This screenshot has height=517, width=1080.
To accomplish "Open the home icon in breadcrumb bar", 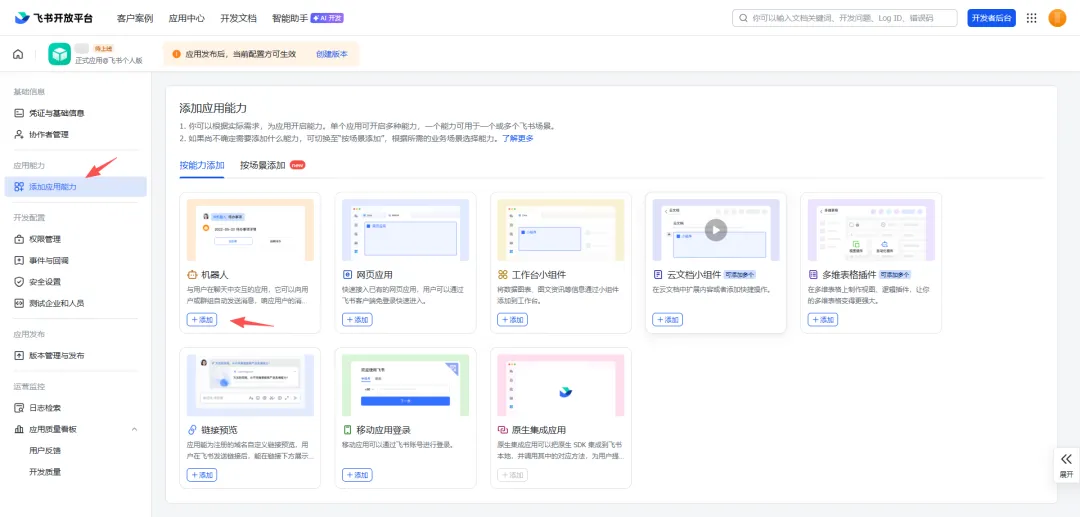I will (18, 54).
